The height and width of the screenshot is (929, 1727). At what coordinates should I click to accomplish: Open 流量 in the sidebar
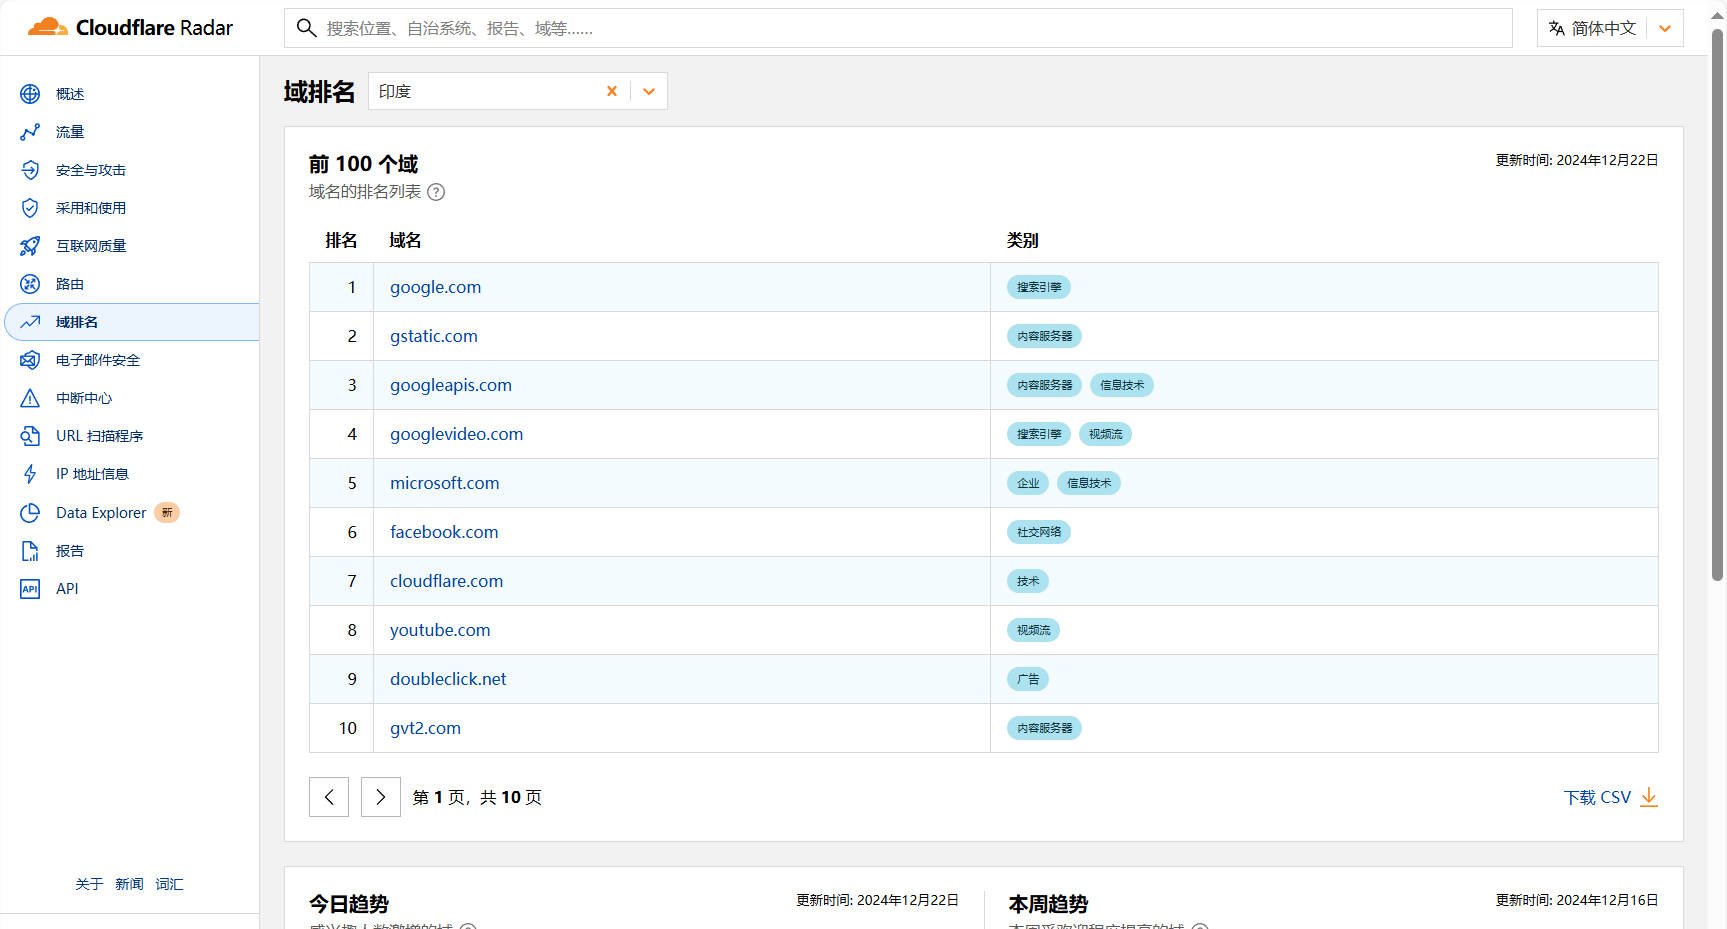click(x=70, y=132)
